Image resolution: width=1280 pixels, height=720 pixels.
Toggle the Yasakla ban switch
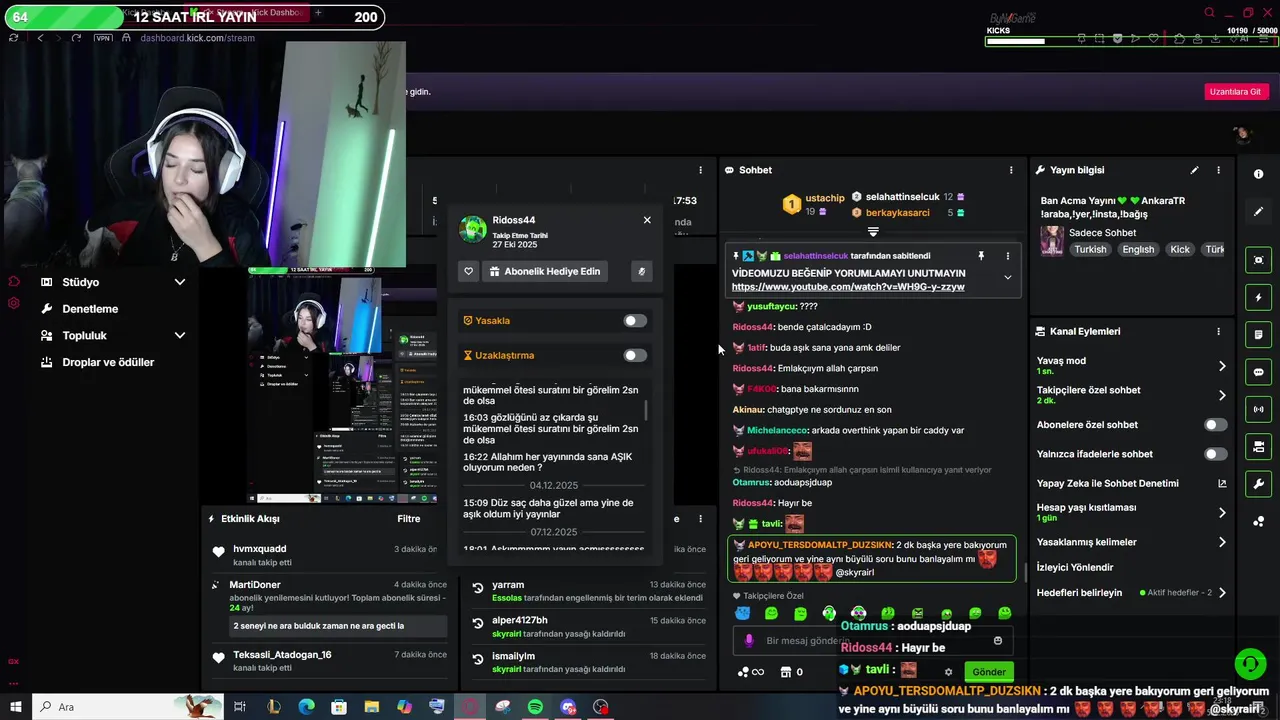tap(635, 321)
